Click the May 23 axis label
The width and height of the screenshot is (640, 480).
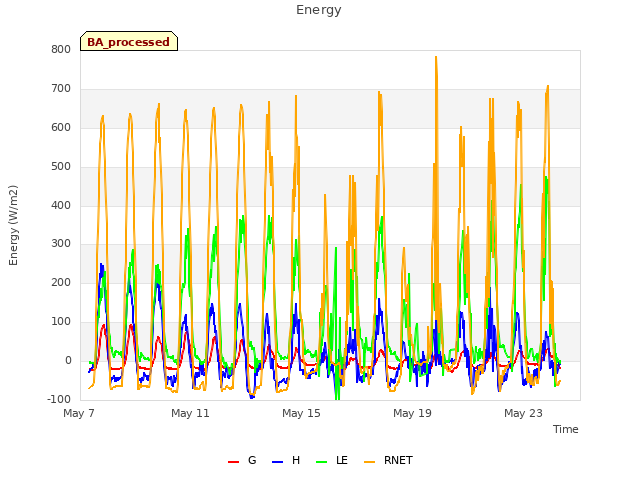click(523, 413)
